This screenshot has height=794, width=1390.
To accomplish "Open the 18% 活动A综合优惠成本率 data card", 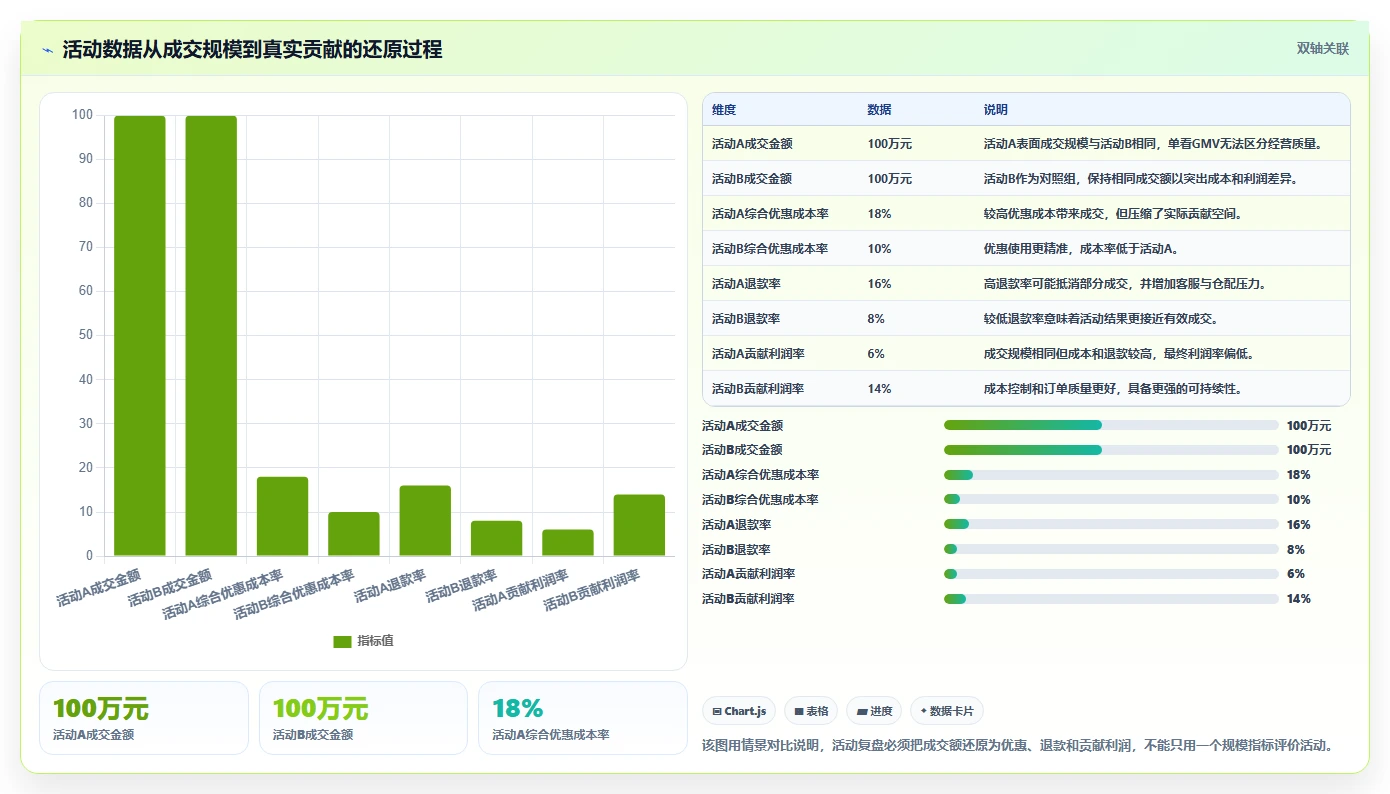I will 583,718.
